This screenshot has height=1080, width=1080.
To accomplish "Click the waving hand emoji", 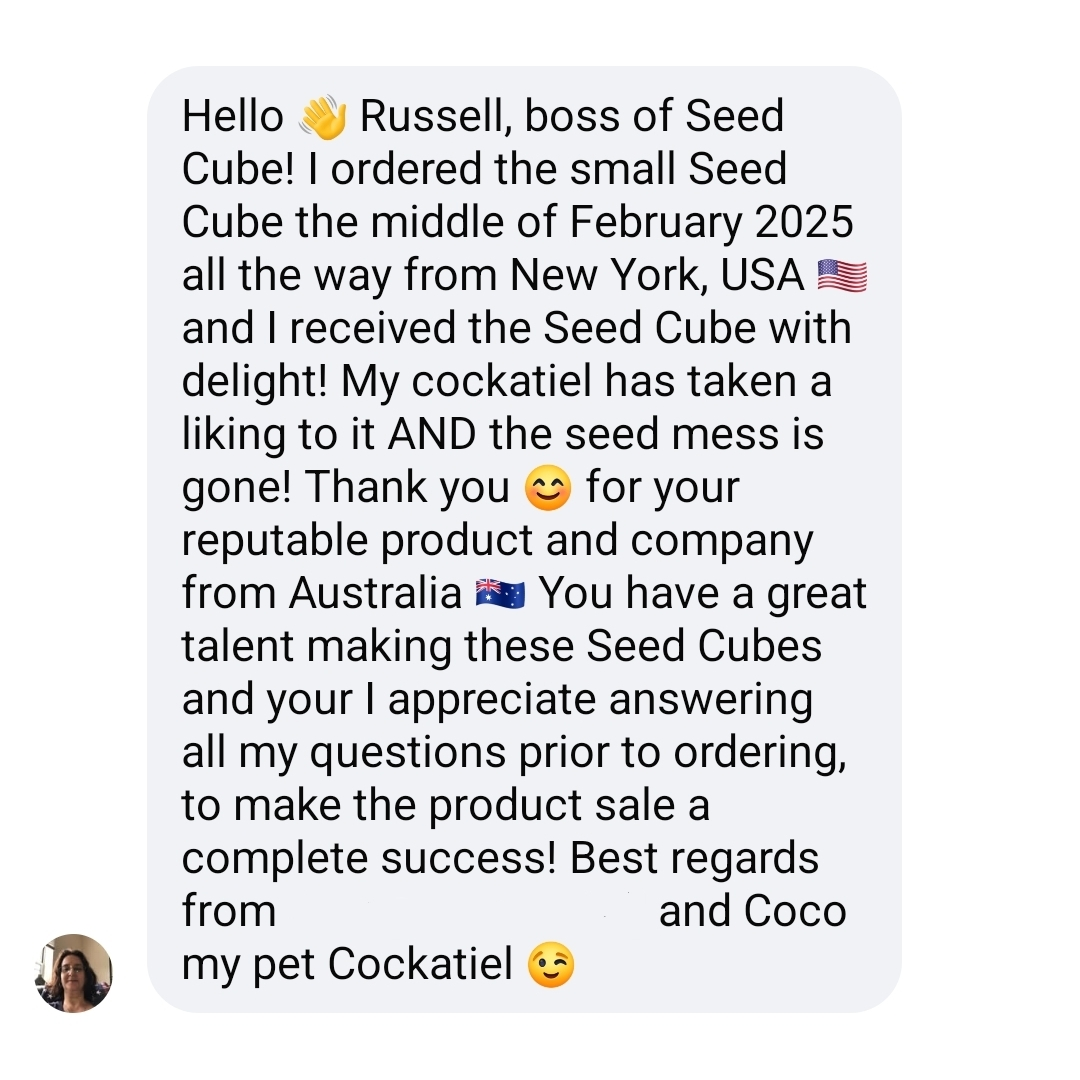I will pos(322,118).
